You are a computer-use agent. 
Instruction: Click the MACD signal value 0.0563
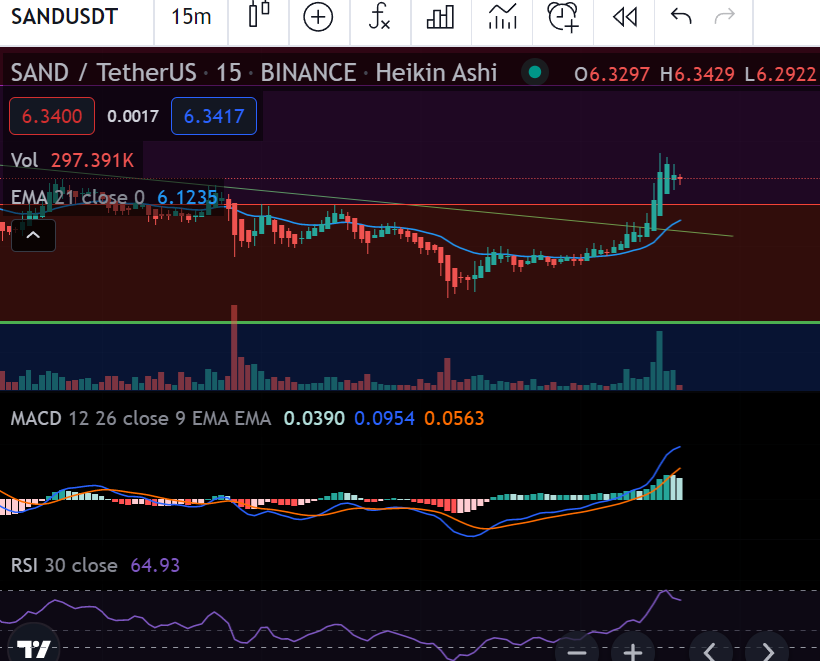point(454,418)
